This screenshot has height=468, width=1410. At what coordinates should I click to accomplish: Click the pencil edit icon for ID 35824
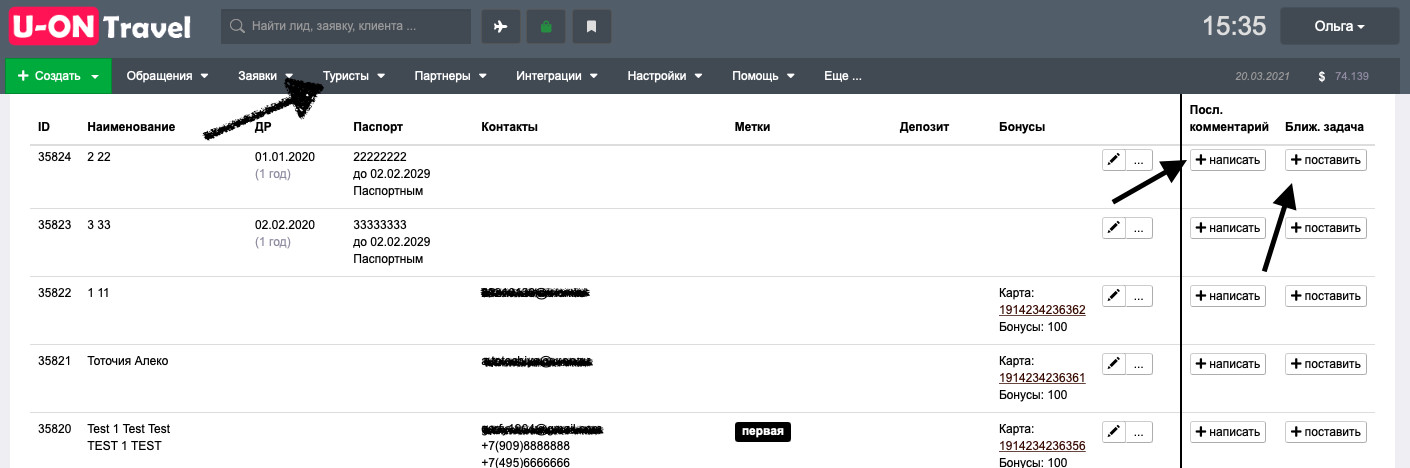tap(1113, 160)
